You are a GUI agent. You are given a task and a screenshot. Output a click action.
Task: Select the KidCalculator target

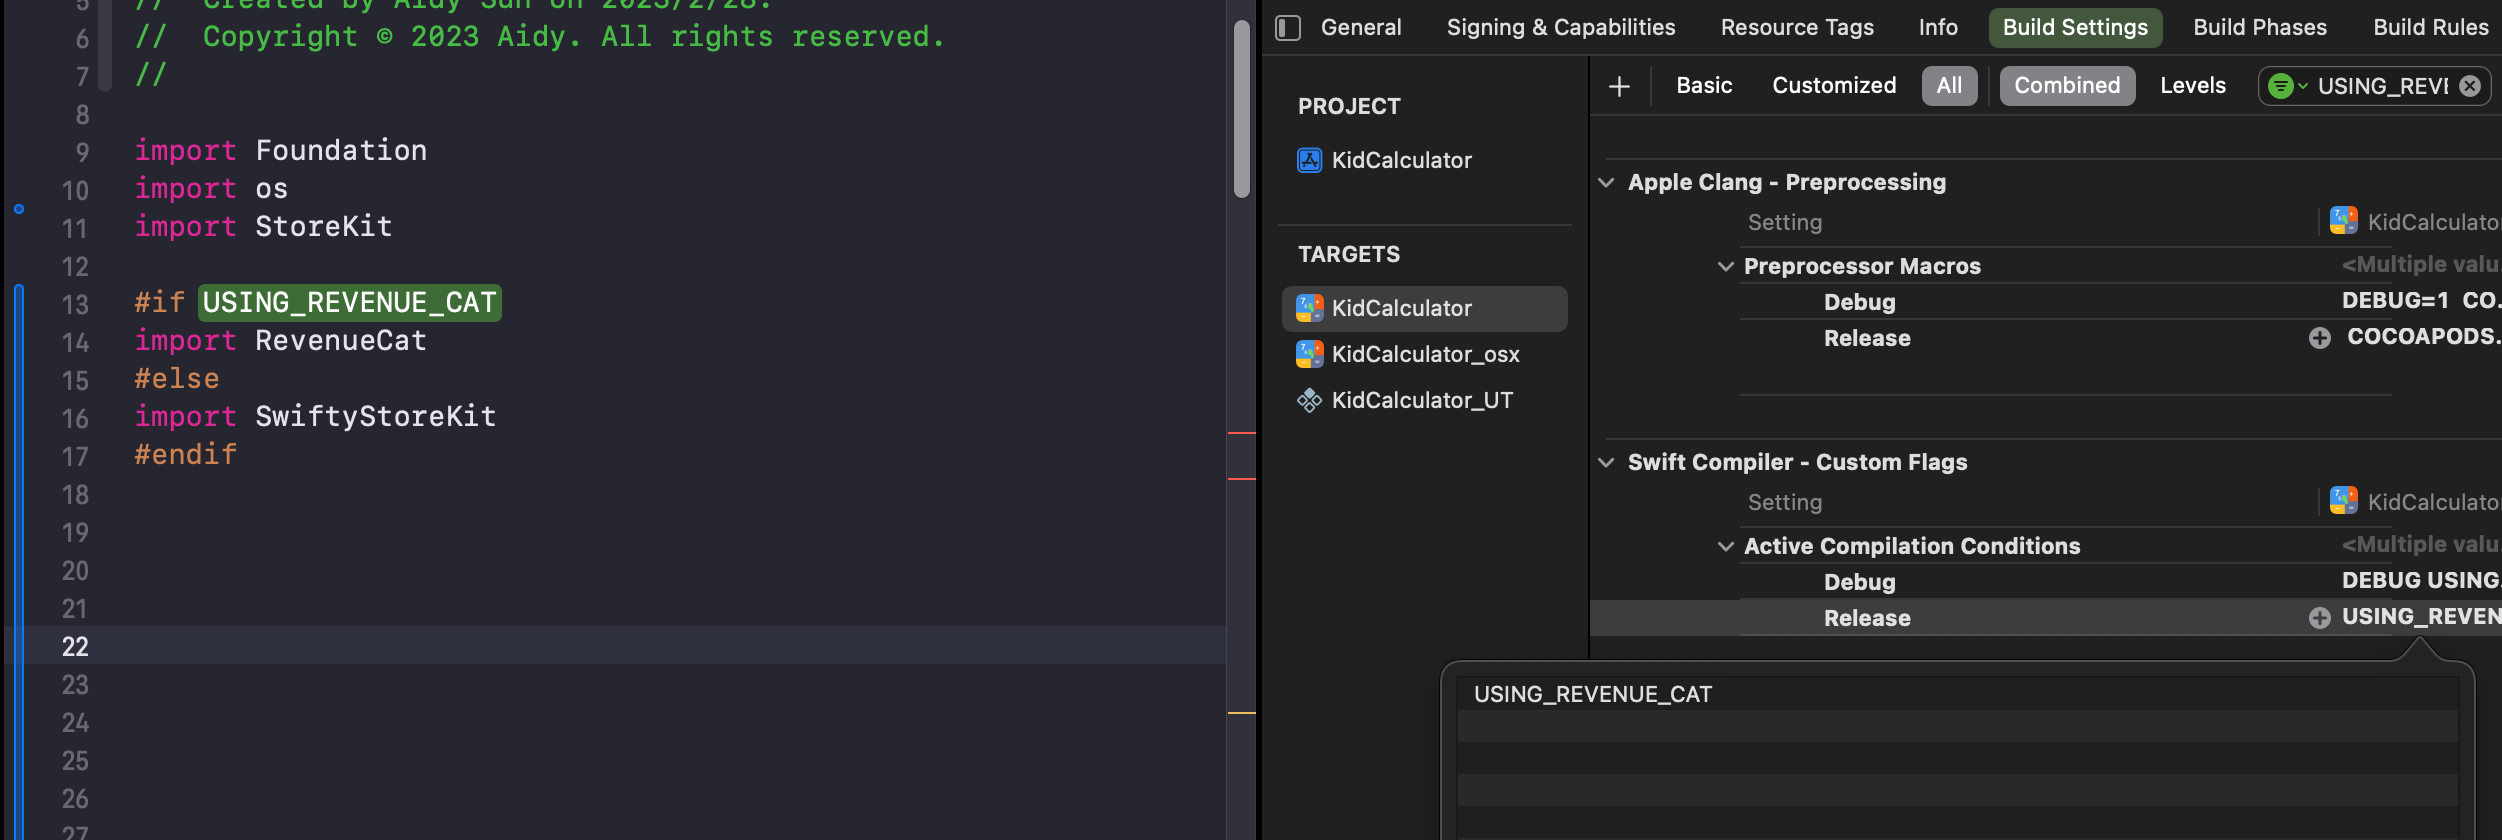coord(1424,309)
